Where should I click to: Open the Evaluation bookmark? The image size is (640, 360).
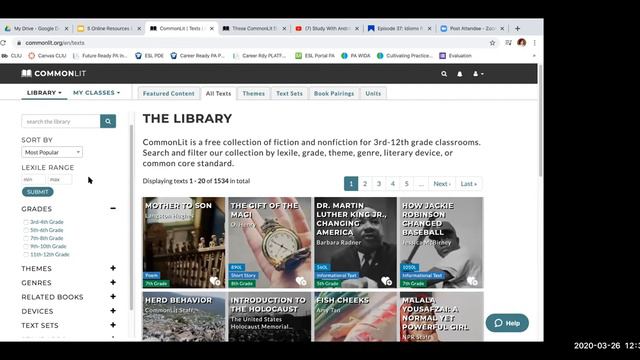click(456, 56)
